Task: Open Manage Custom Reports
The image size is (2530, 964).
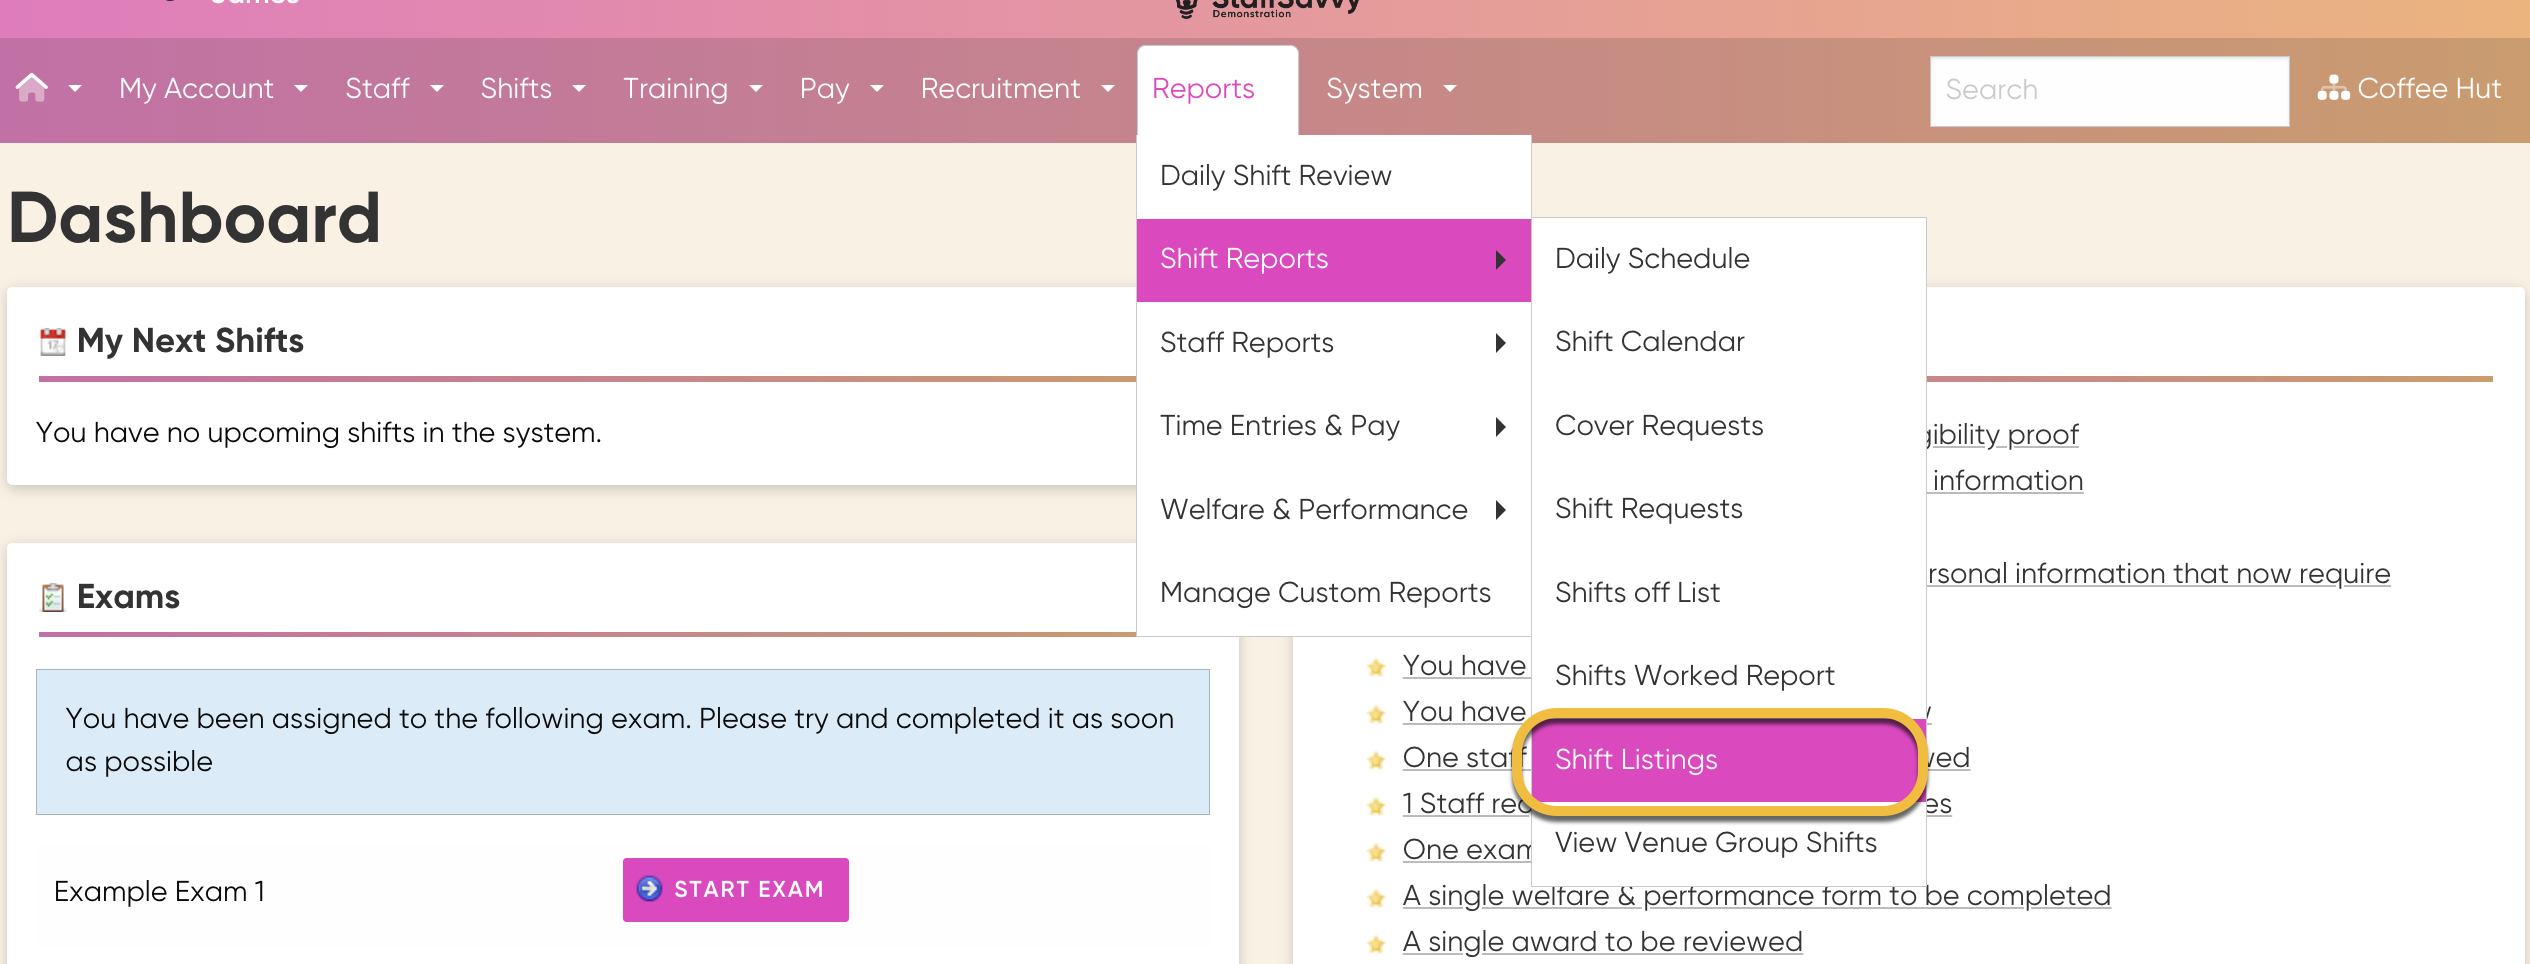Action: pyautogui.click(x=1334, y=593)
